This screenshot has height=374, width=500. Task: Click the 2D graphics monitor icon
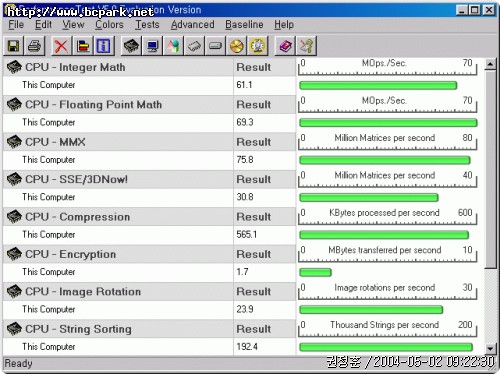[x=152, y=46]
